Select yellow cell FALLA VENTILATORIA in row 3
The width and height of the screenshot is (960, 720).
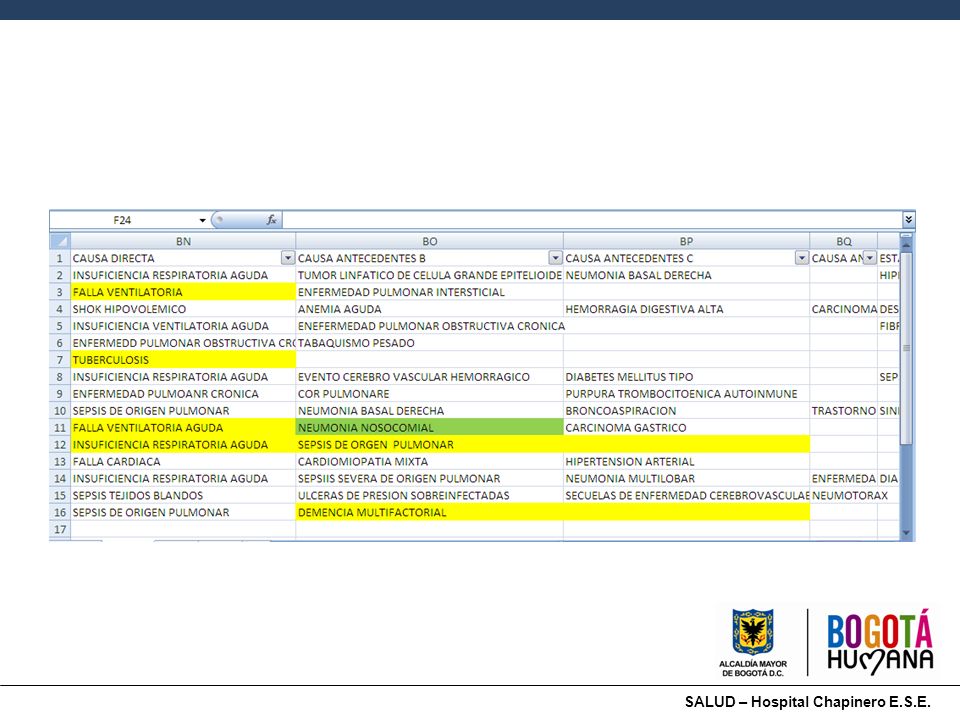pos(183,292)
